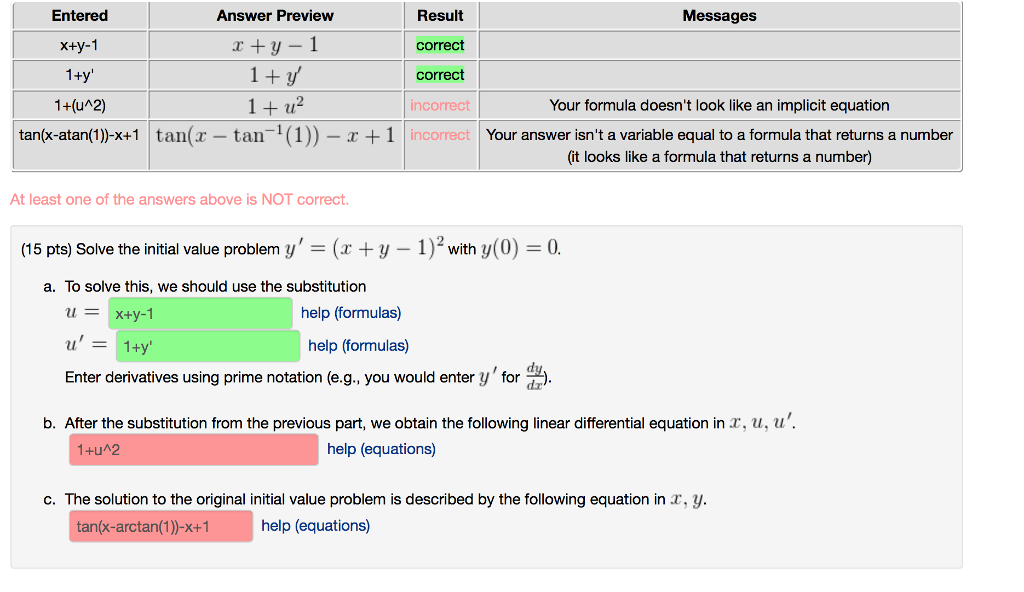Open help (formulas) link beside u field
Viewport: 1024px width, 592px height.
point(351,313)
